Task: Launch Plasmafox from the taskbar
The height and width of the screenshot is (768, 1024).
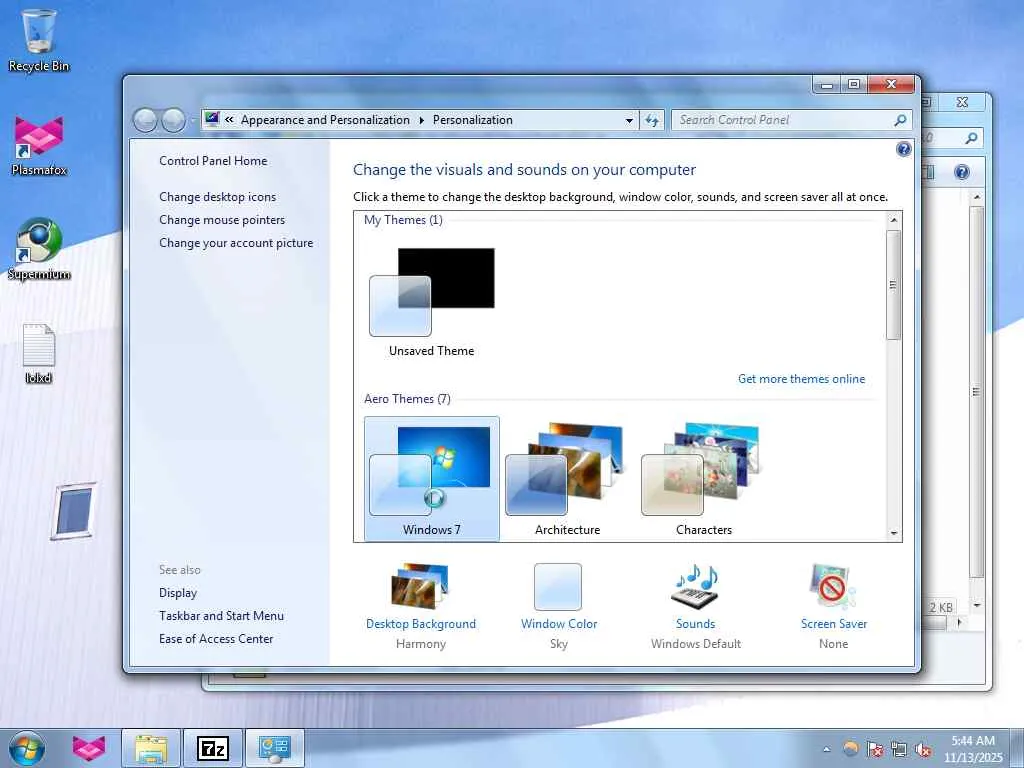Action: click(89, 748)
